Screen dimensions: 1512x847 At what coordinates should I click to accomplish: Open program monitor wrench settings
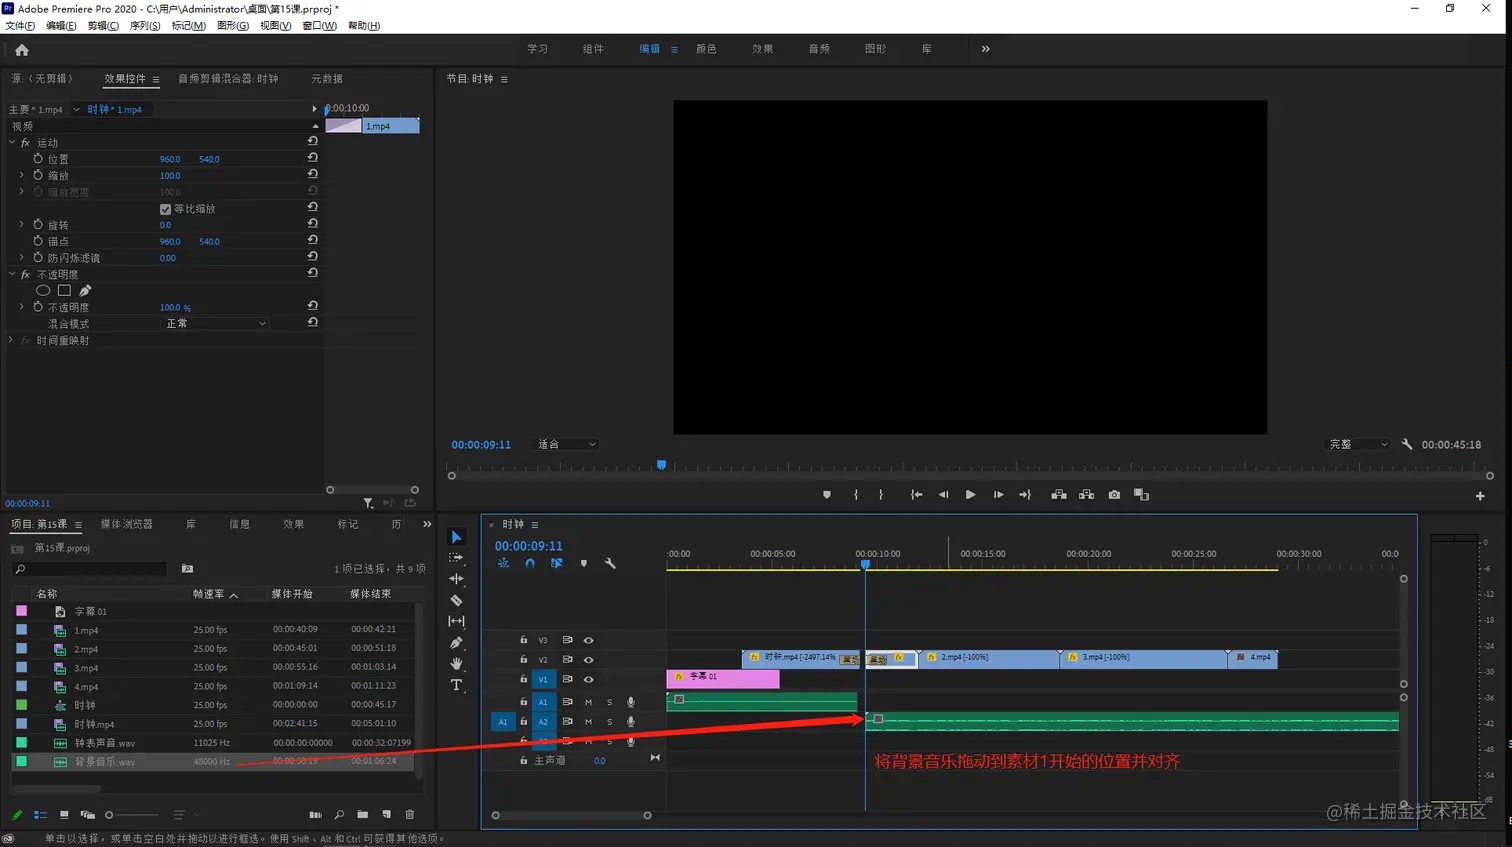point(1407,444)
